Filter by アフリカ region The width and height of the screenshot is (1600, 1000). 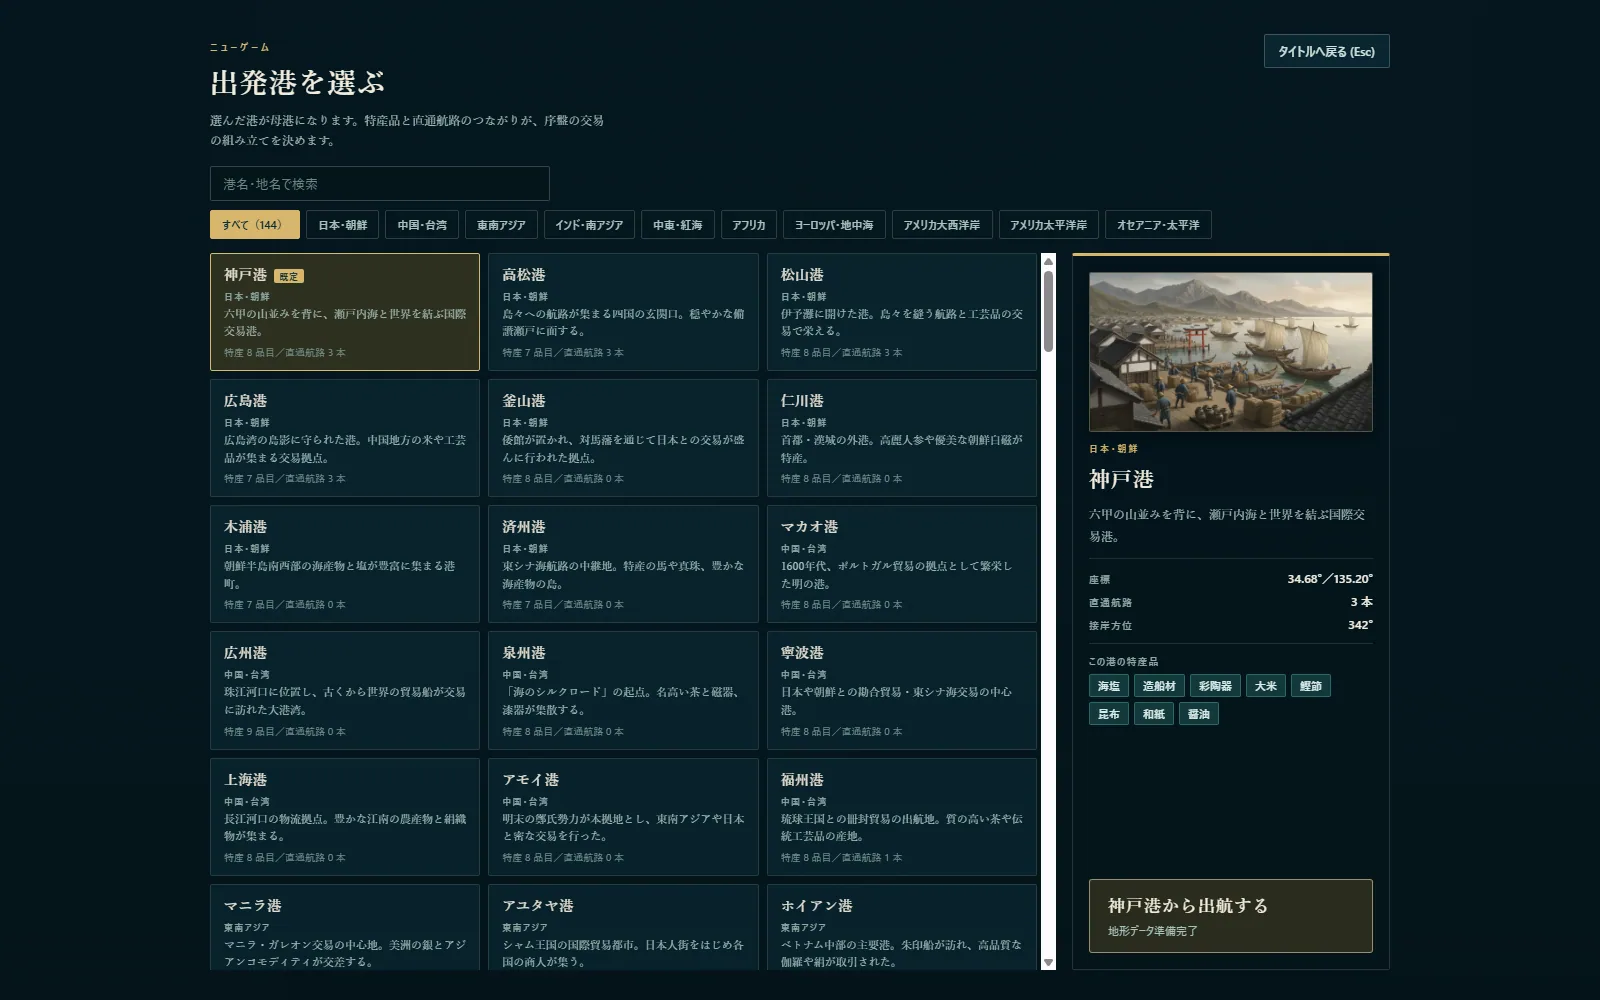tap(748, 225)
